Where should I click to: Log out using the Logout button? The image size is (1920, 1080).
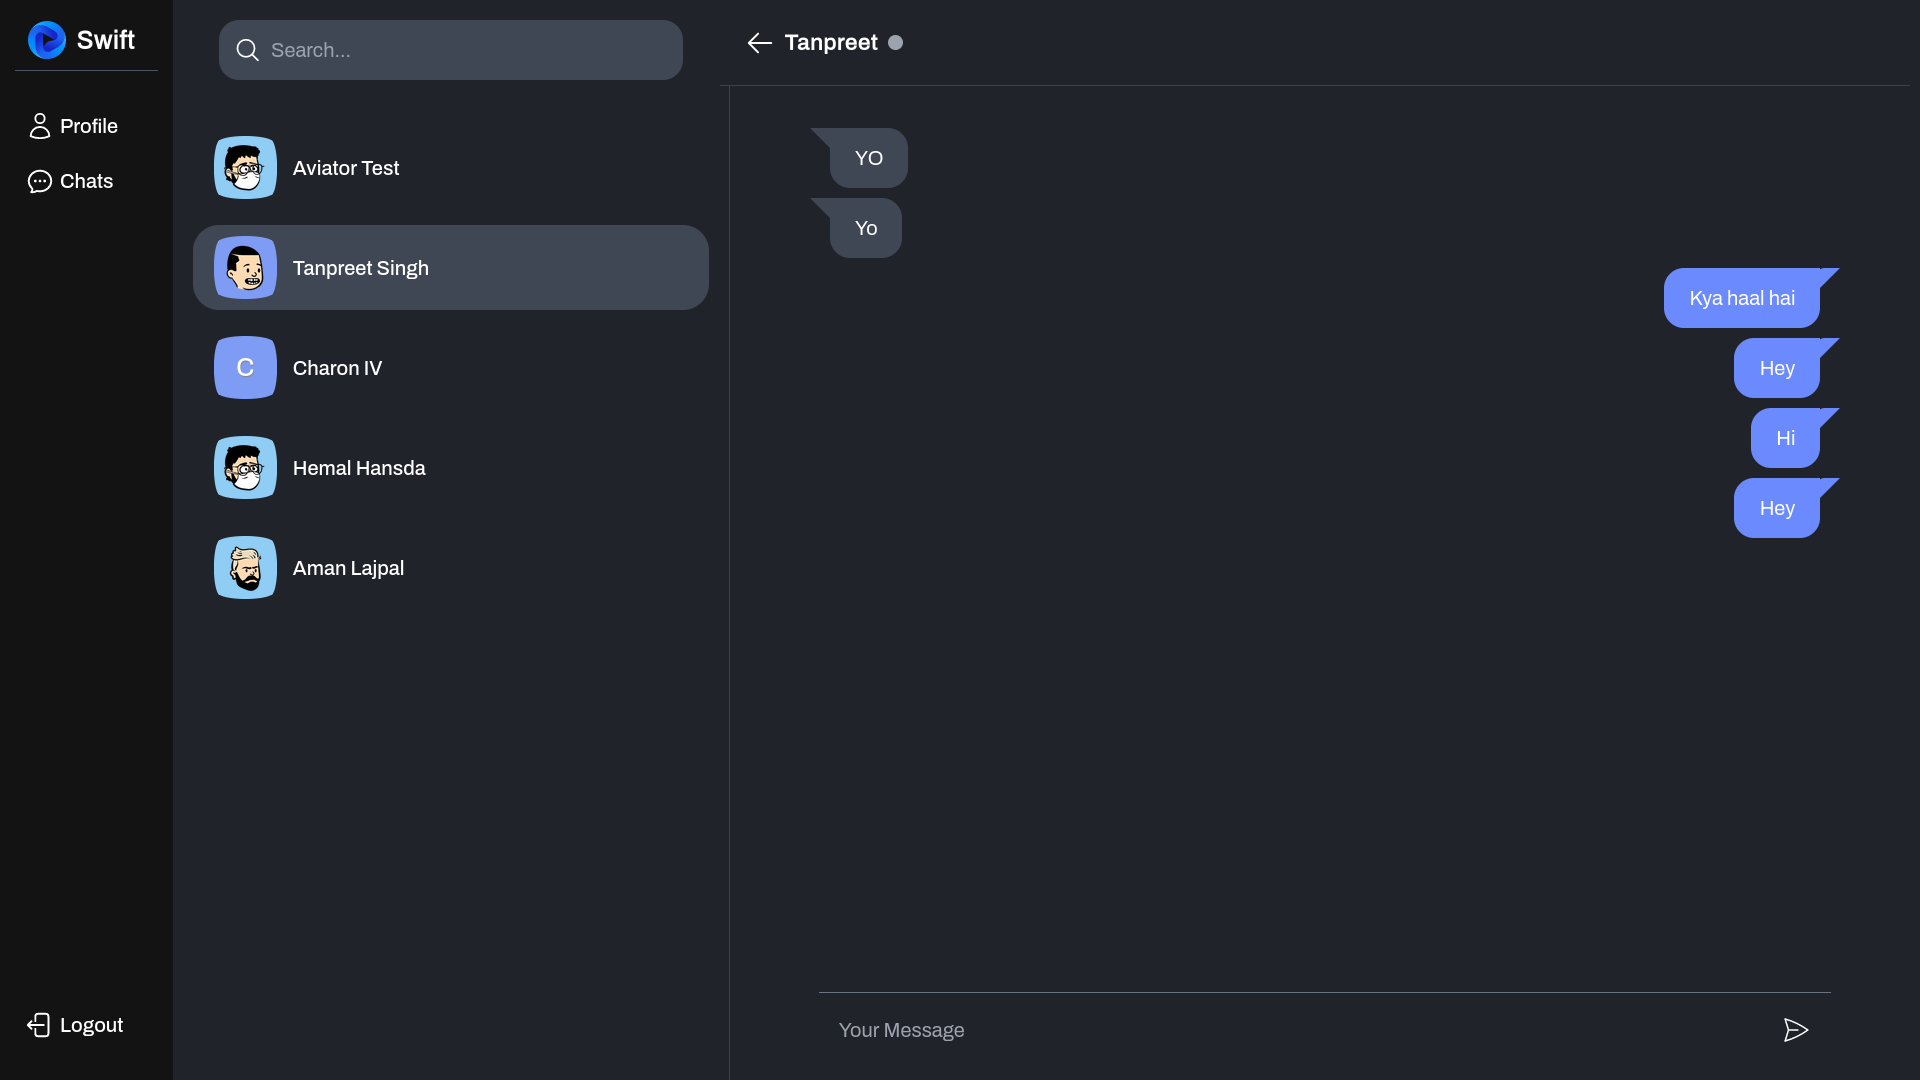coord(90,1025)
